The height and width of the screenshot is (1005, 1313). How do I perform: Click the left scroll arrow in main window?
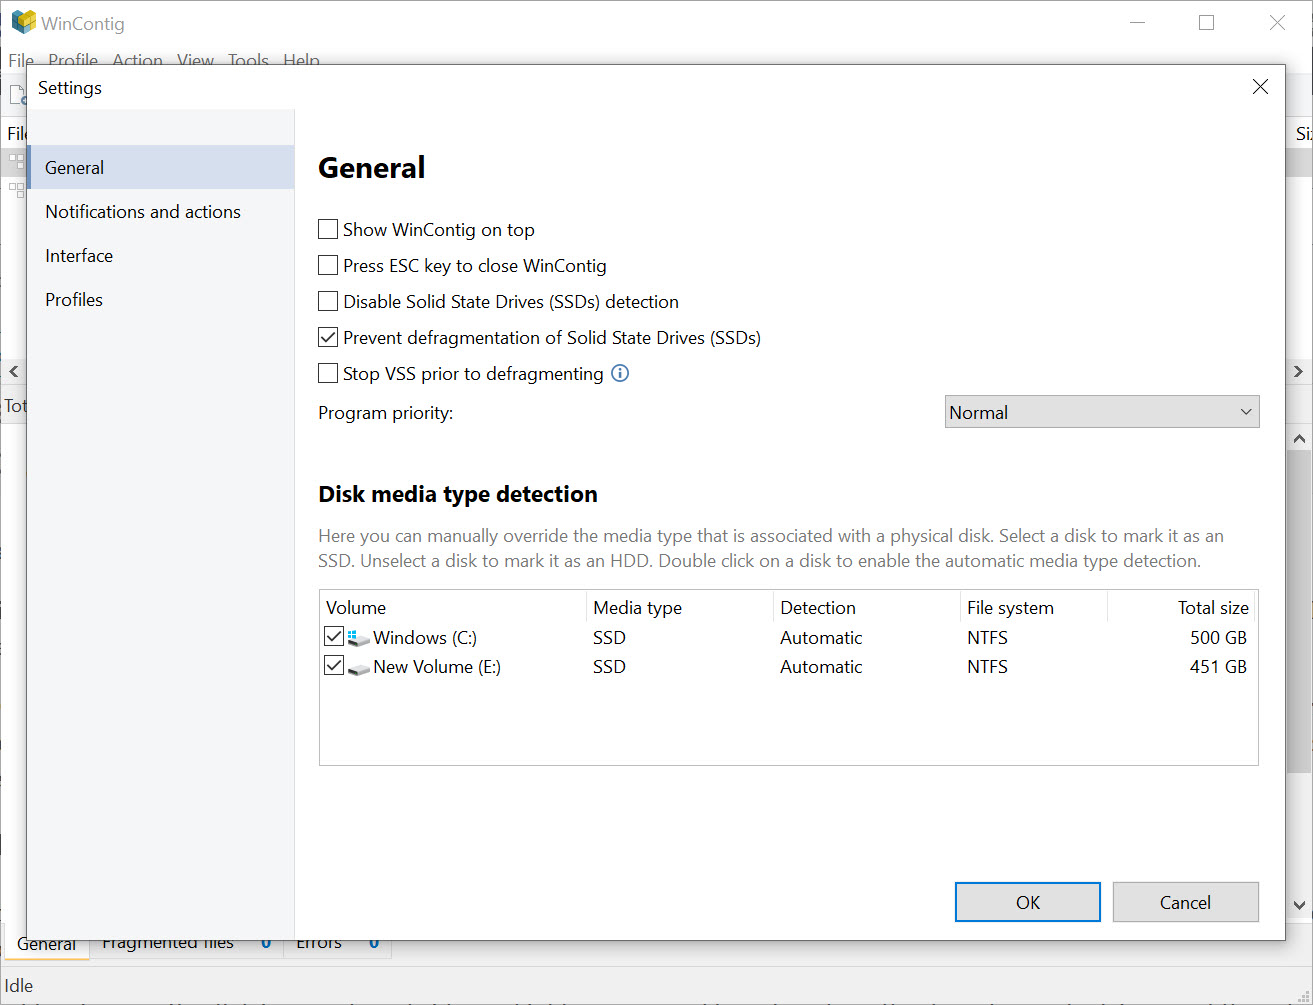coord(13,371)
